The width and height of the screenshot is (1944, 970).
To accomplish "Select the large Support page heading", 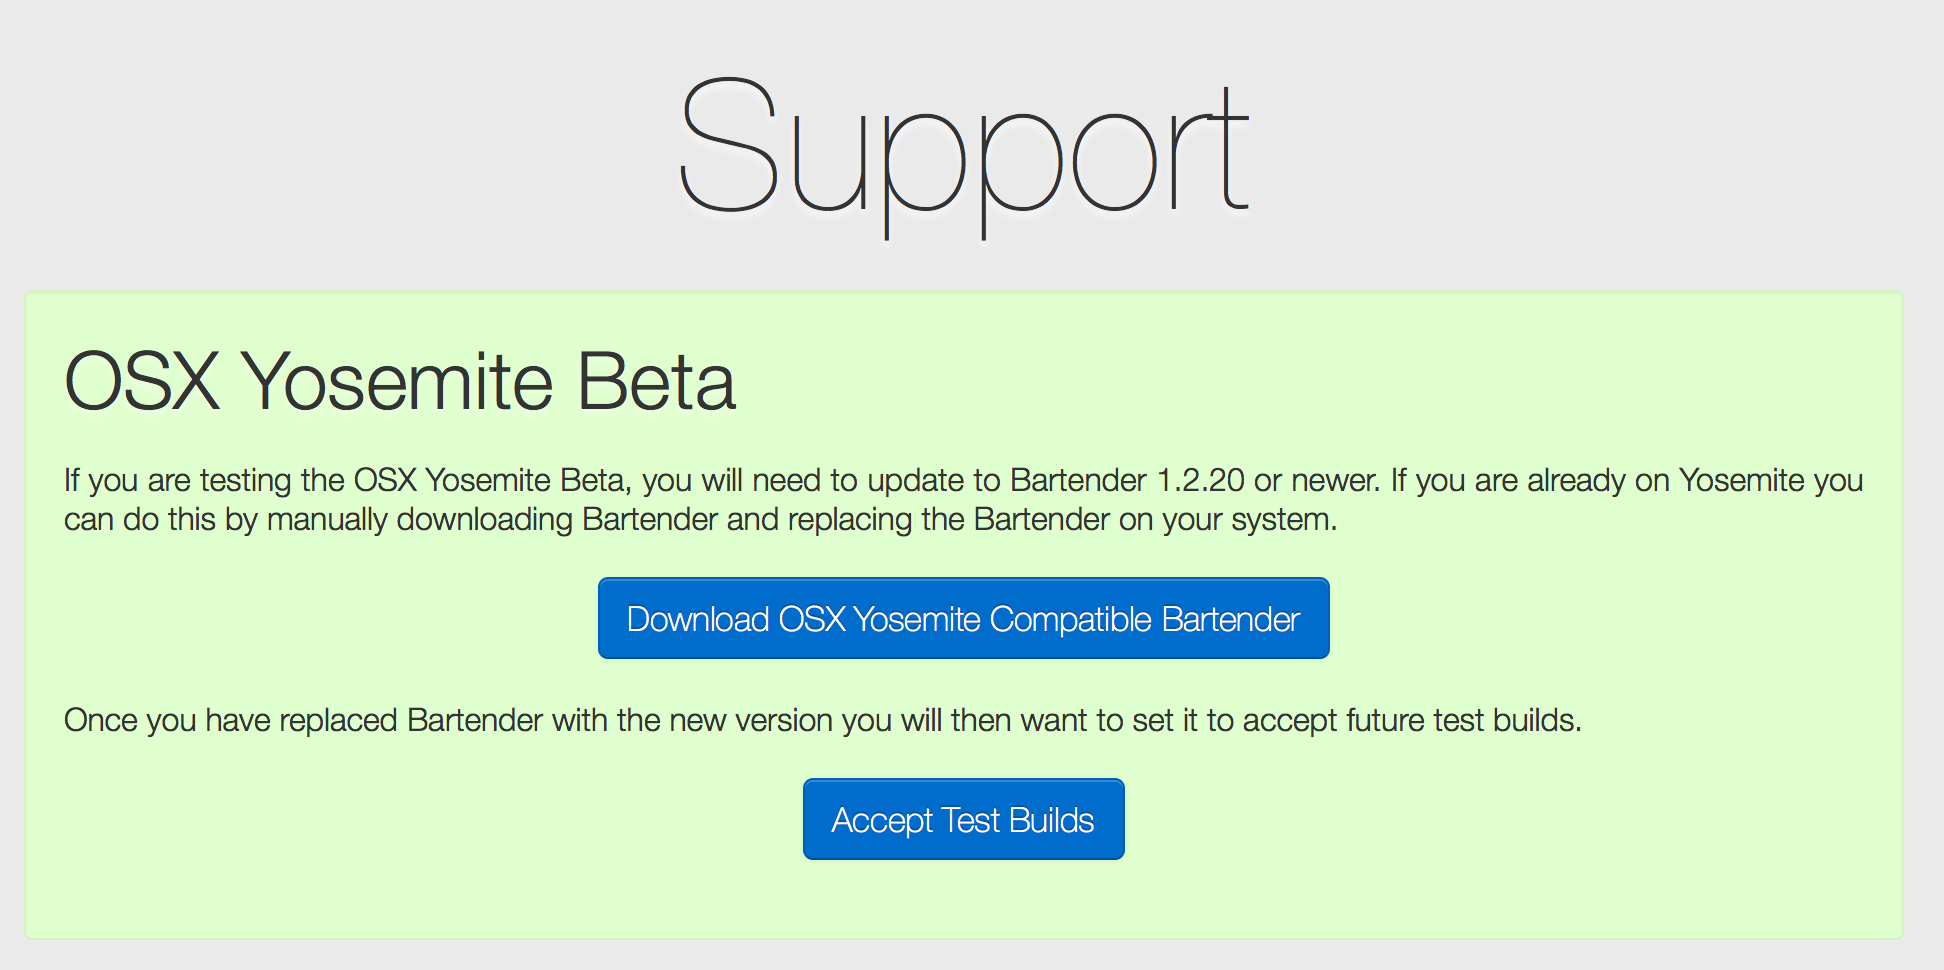I will point(963,155).
